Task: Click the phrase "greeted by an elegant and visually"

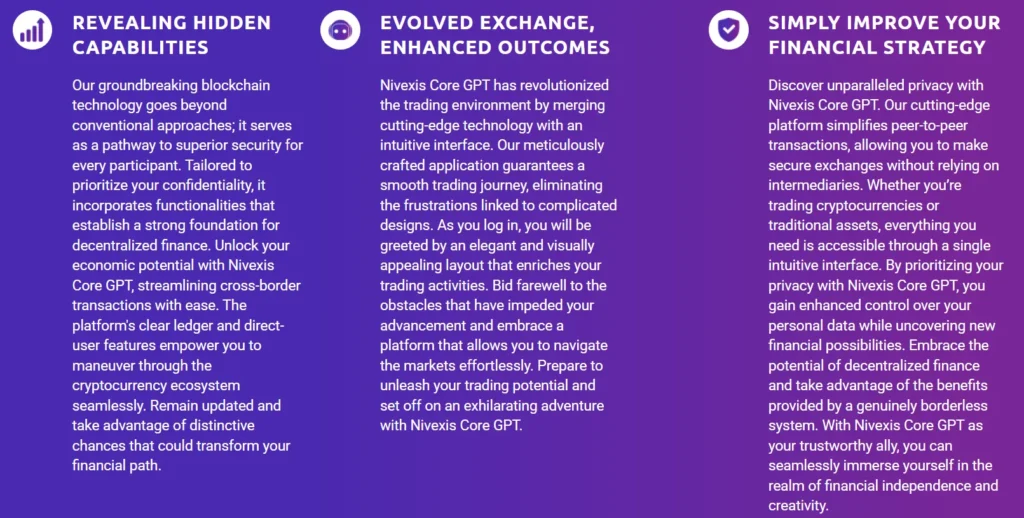Action: click(487, 245)
